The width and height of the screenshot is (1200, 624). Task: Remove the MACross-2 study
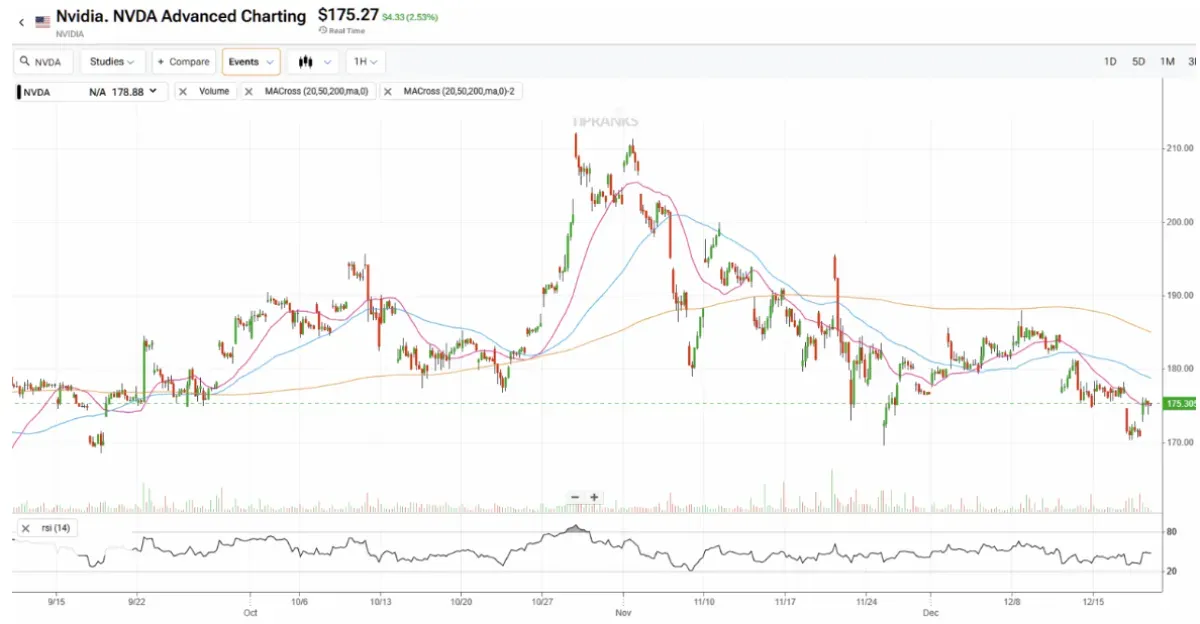click(389, 92)
